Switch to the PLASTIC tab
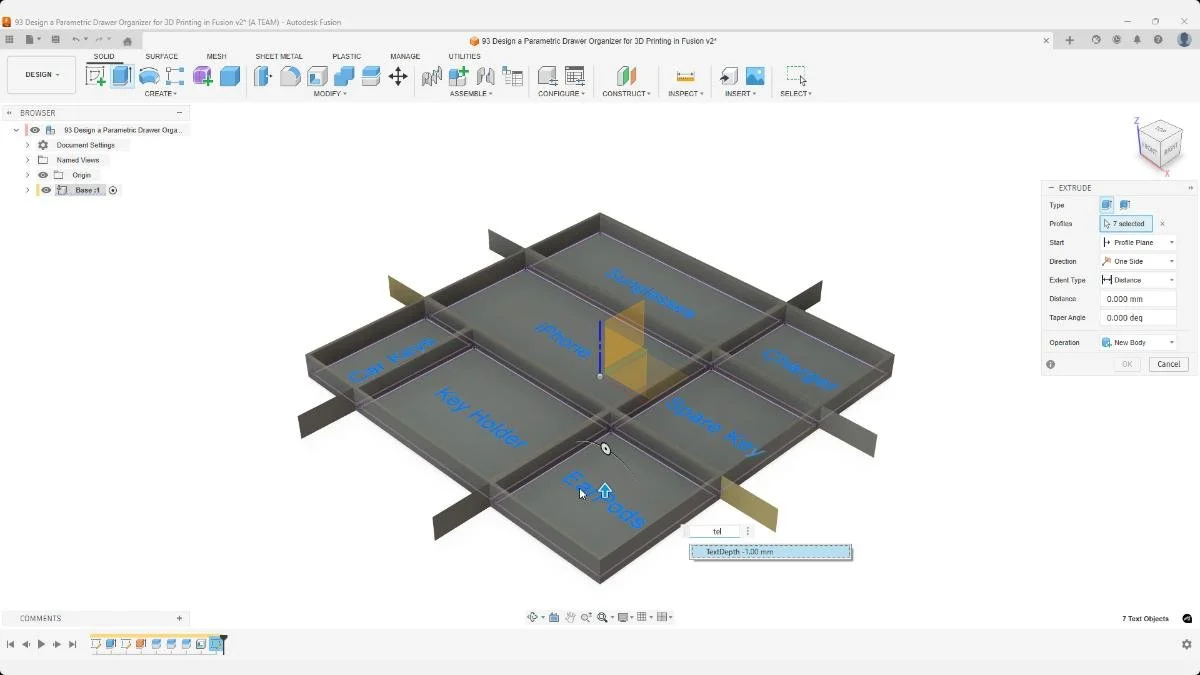 tap(346, 57)
